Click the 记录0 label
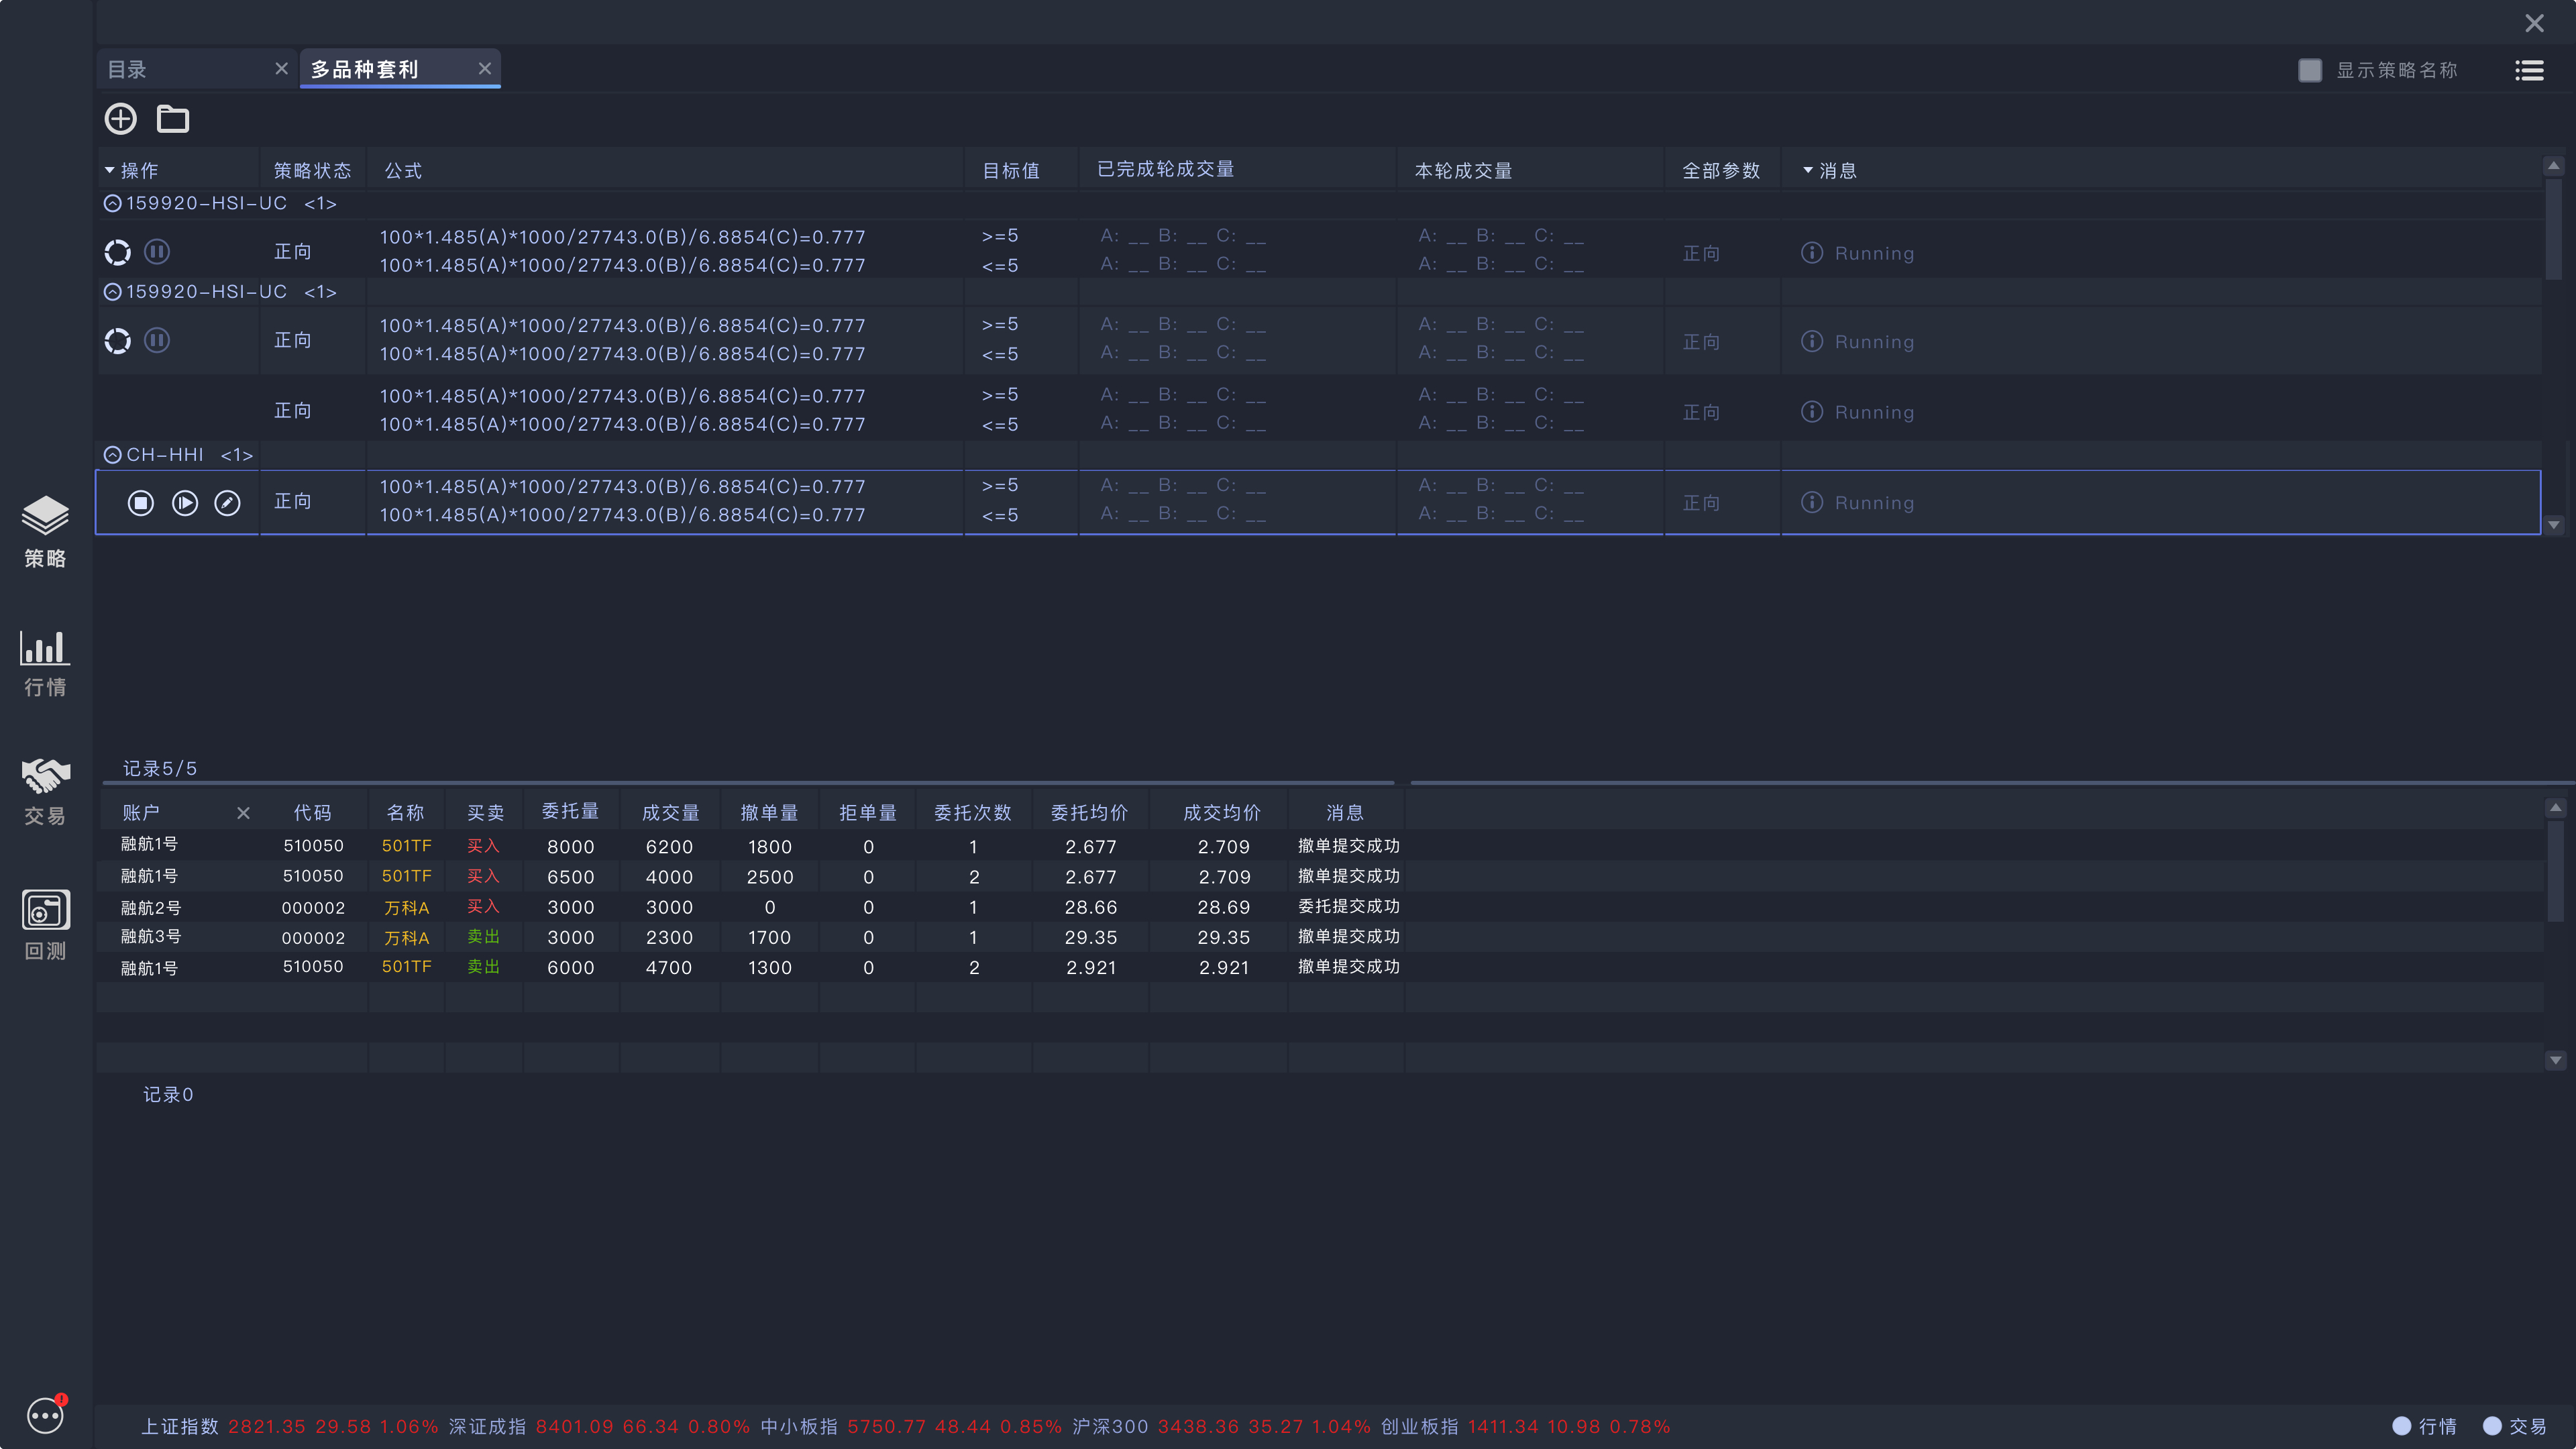 coord(168,1095)
